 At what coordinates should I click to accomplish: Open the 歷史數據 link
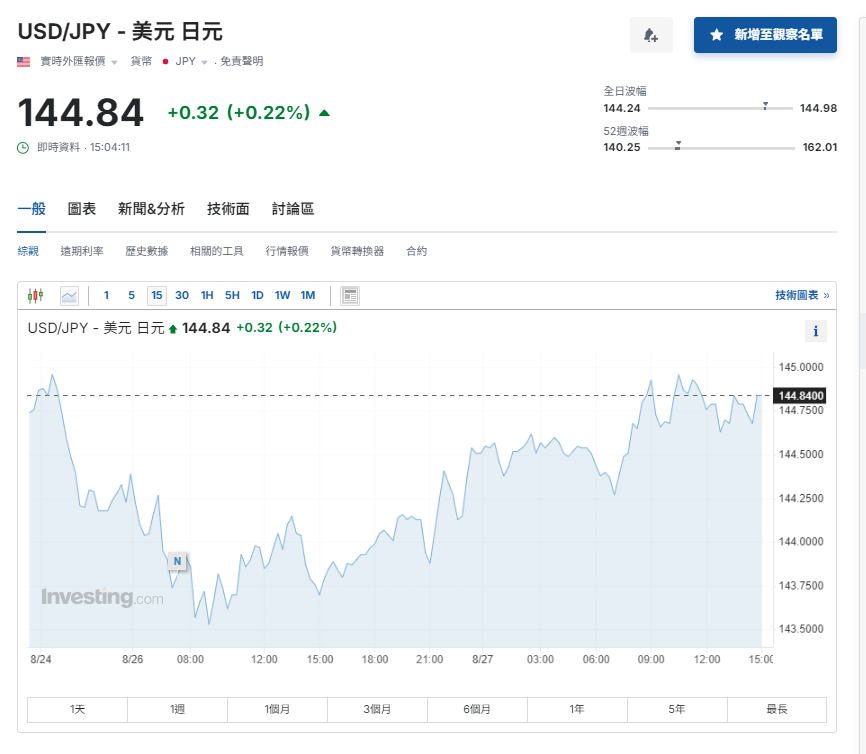coord(146,251)
